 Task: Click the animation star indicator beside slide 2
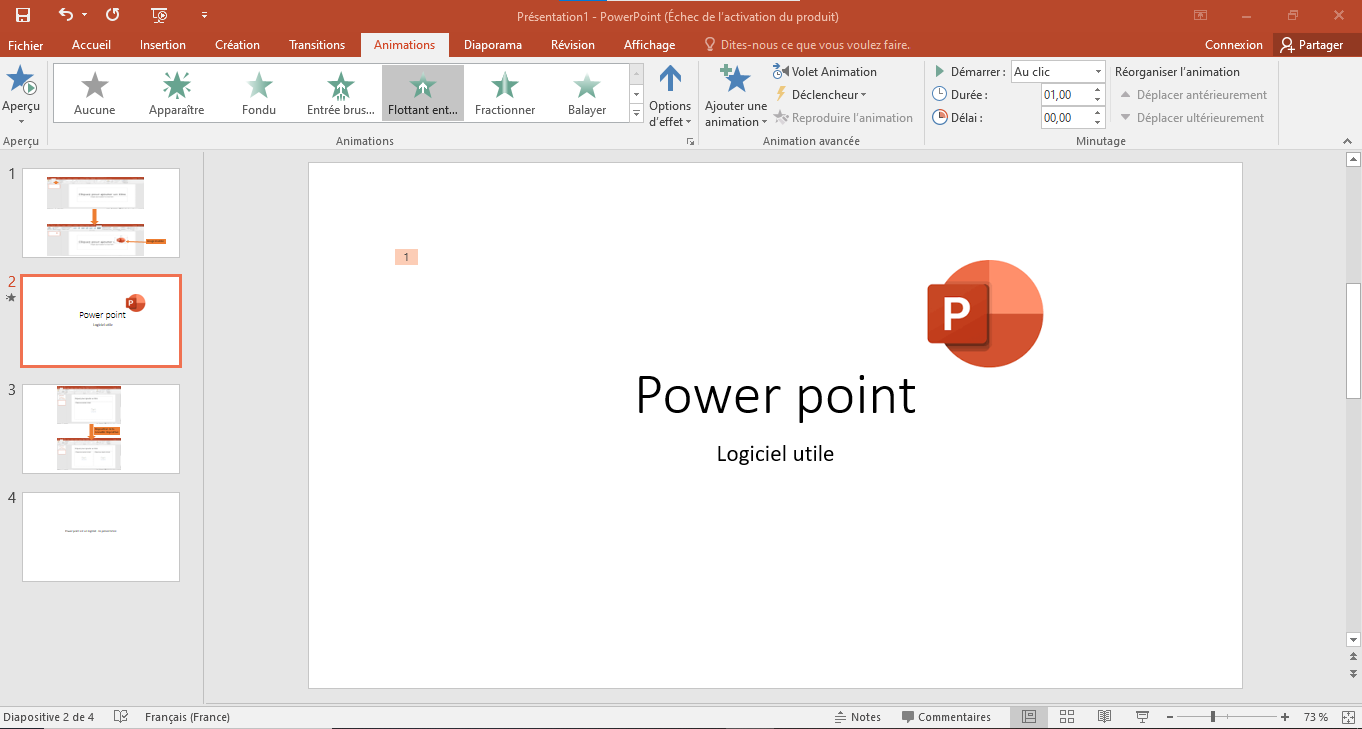tap(11, 297)
